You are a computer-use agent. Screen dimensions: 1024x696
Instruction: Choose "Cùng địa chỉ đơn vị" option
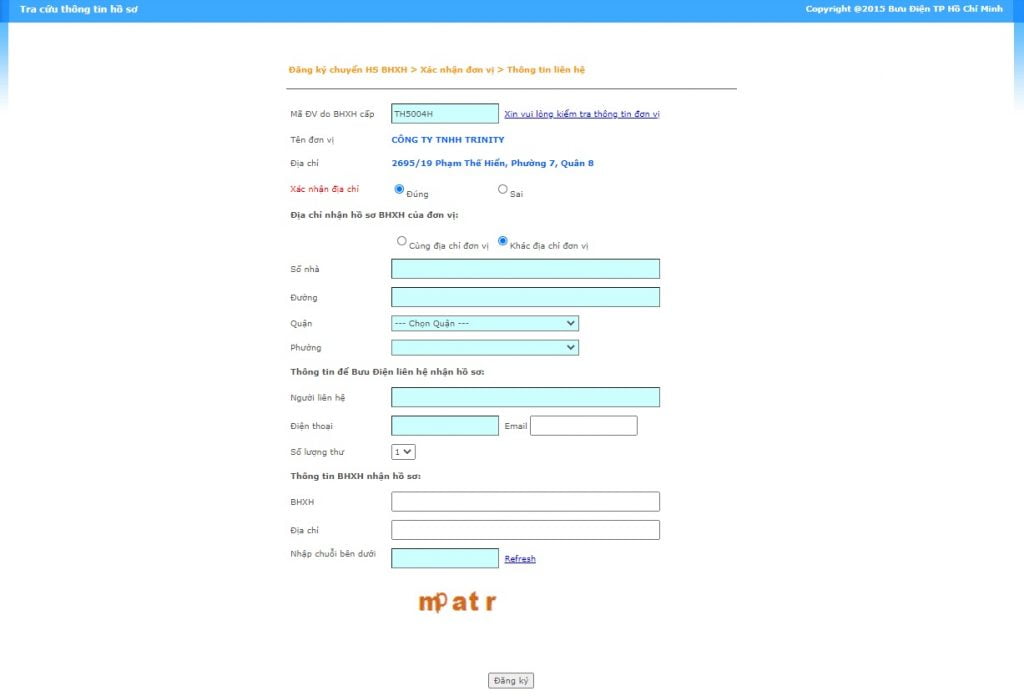[x=402, y=241]
